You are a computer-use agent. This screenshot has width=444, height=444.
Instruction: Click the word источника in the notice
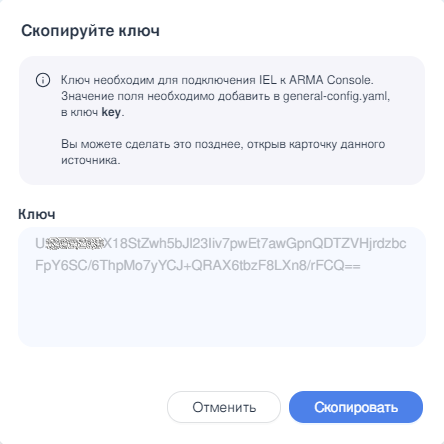[x=89, y=160]
